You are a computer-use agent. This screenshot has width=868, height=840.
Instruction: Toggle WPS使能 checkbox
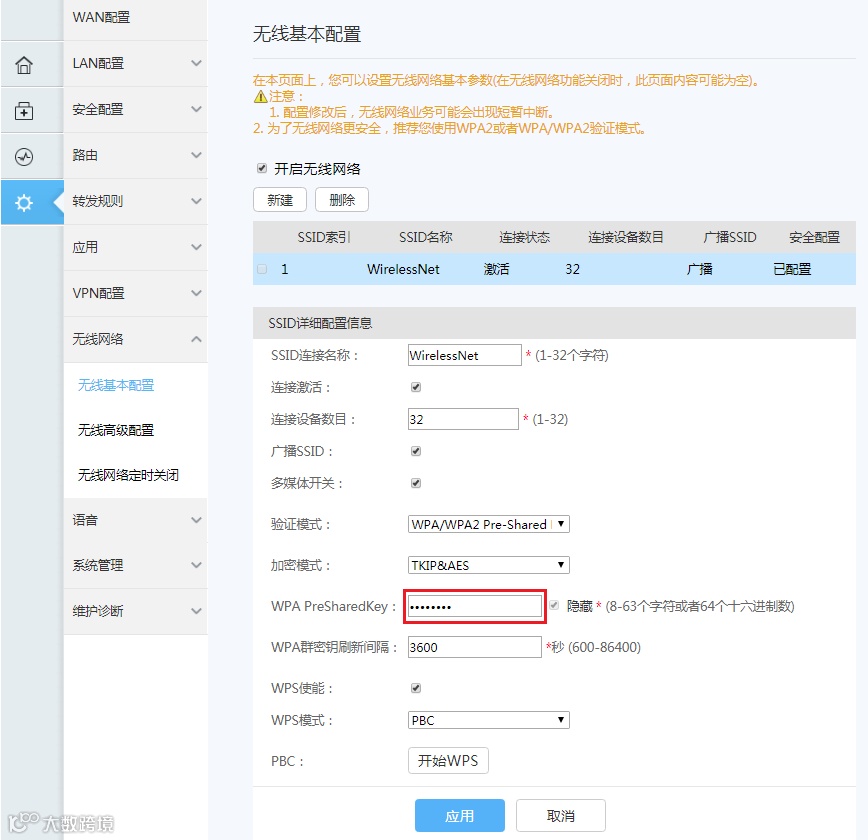[x=416, y=688]
